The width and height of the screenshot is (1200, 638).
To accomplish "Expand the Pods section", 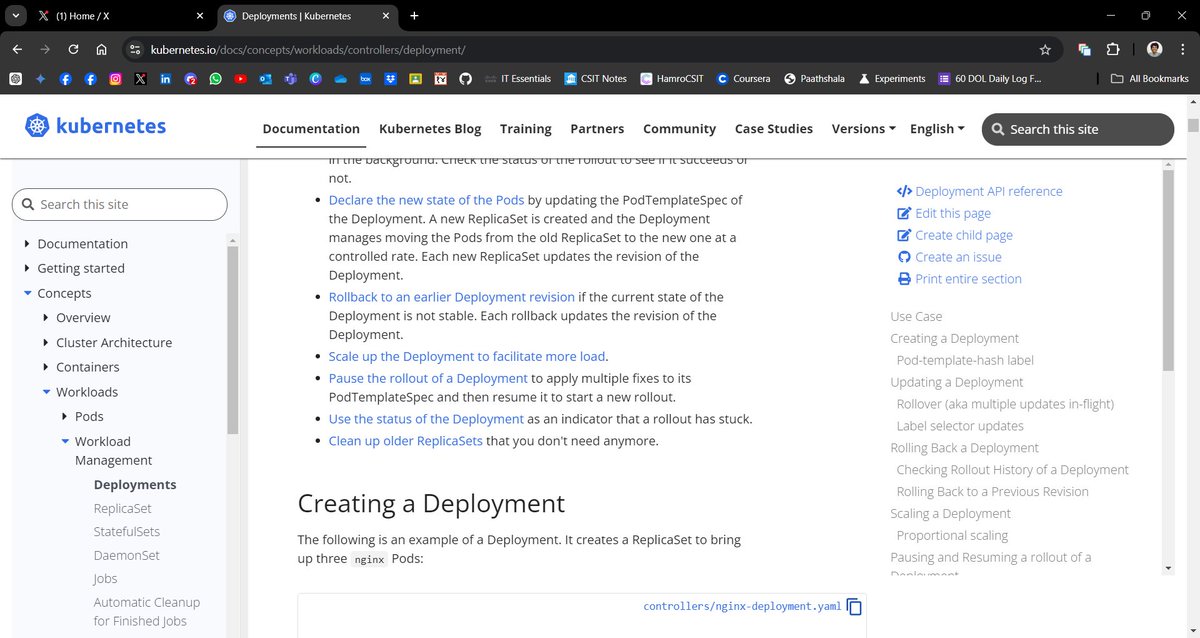I will [x=65, y=416].
